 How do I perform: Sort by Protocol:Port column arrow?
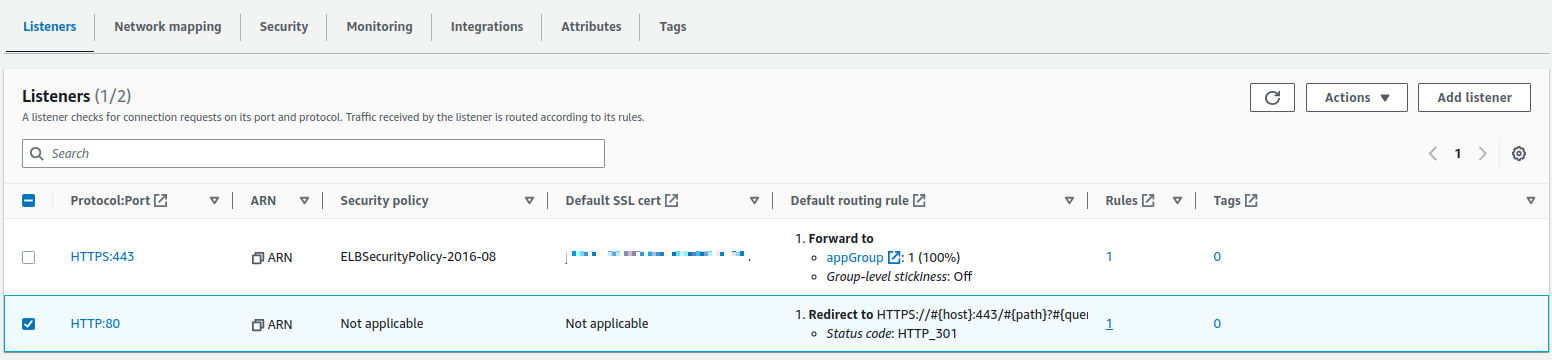214,201
